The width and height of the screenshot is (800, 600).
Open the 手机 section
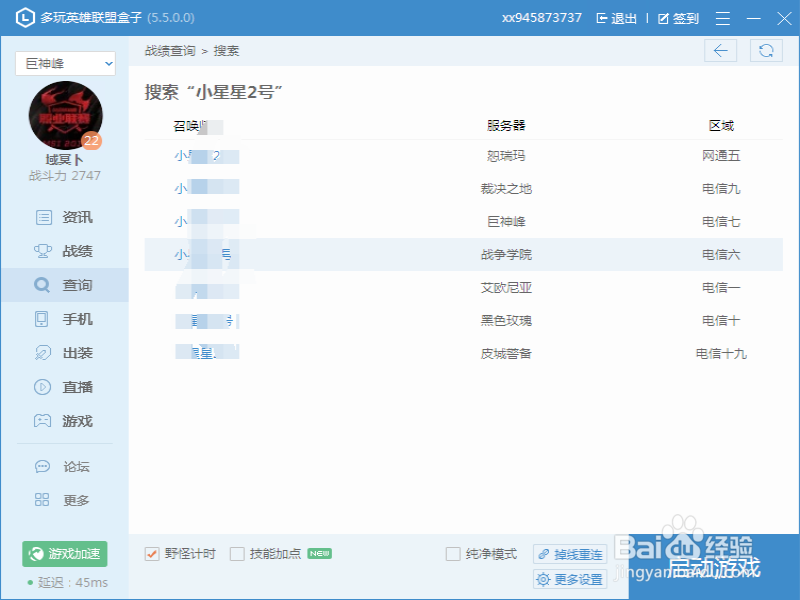(64, 319)
